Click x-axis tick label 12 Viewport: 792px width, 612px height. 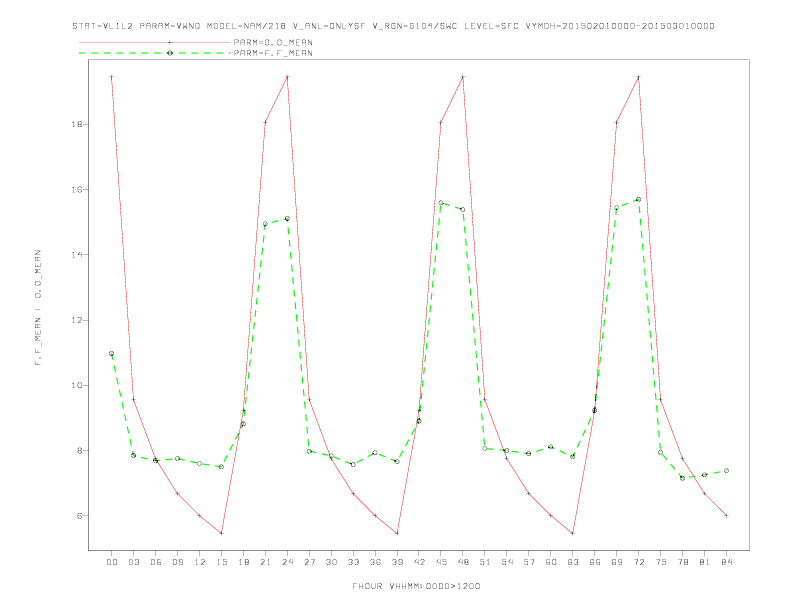(x=200, y=562)
